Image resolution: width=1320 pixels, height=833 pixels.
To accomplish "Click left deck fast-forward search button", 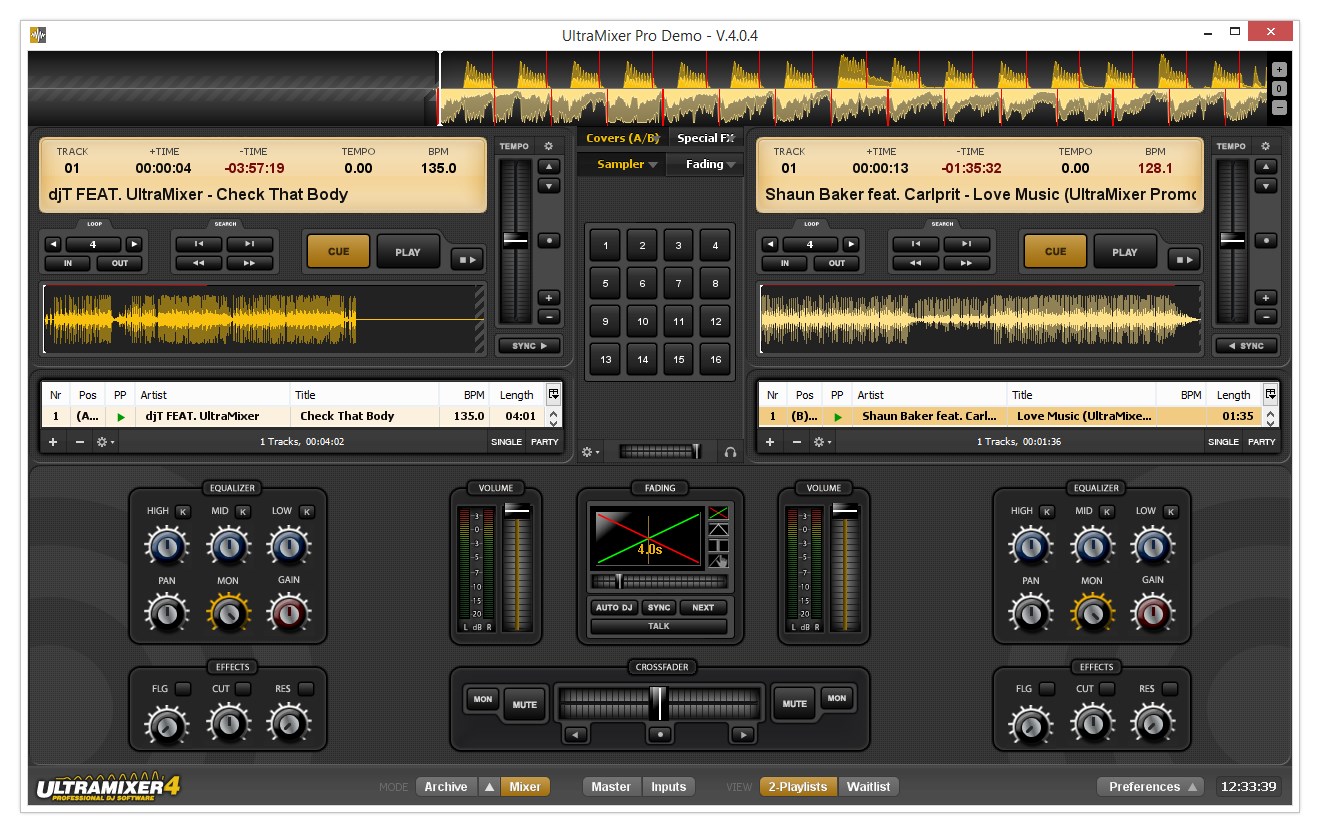I will click(x=250, y=264).
